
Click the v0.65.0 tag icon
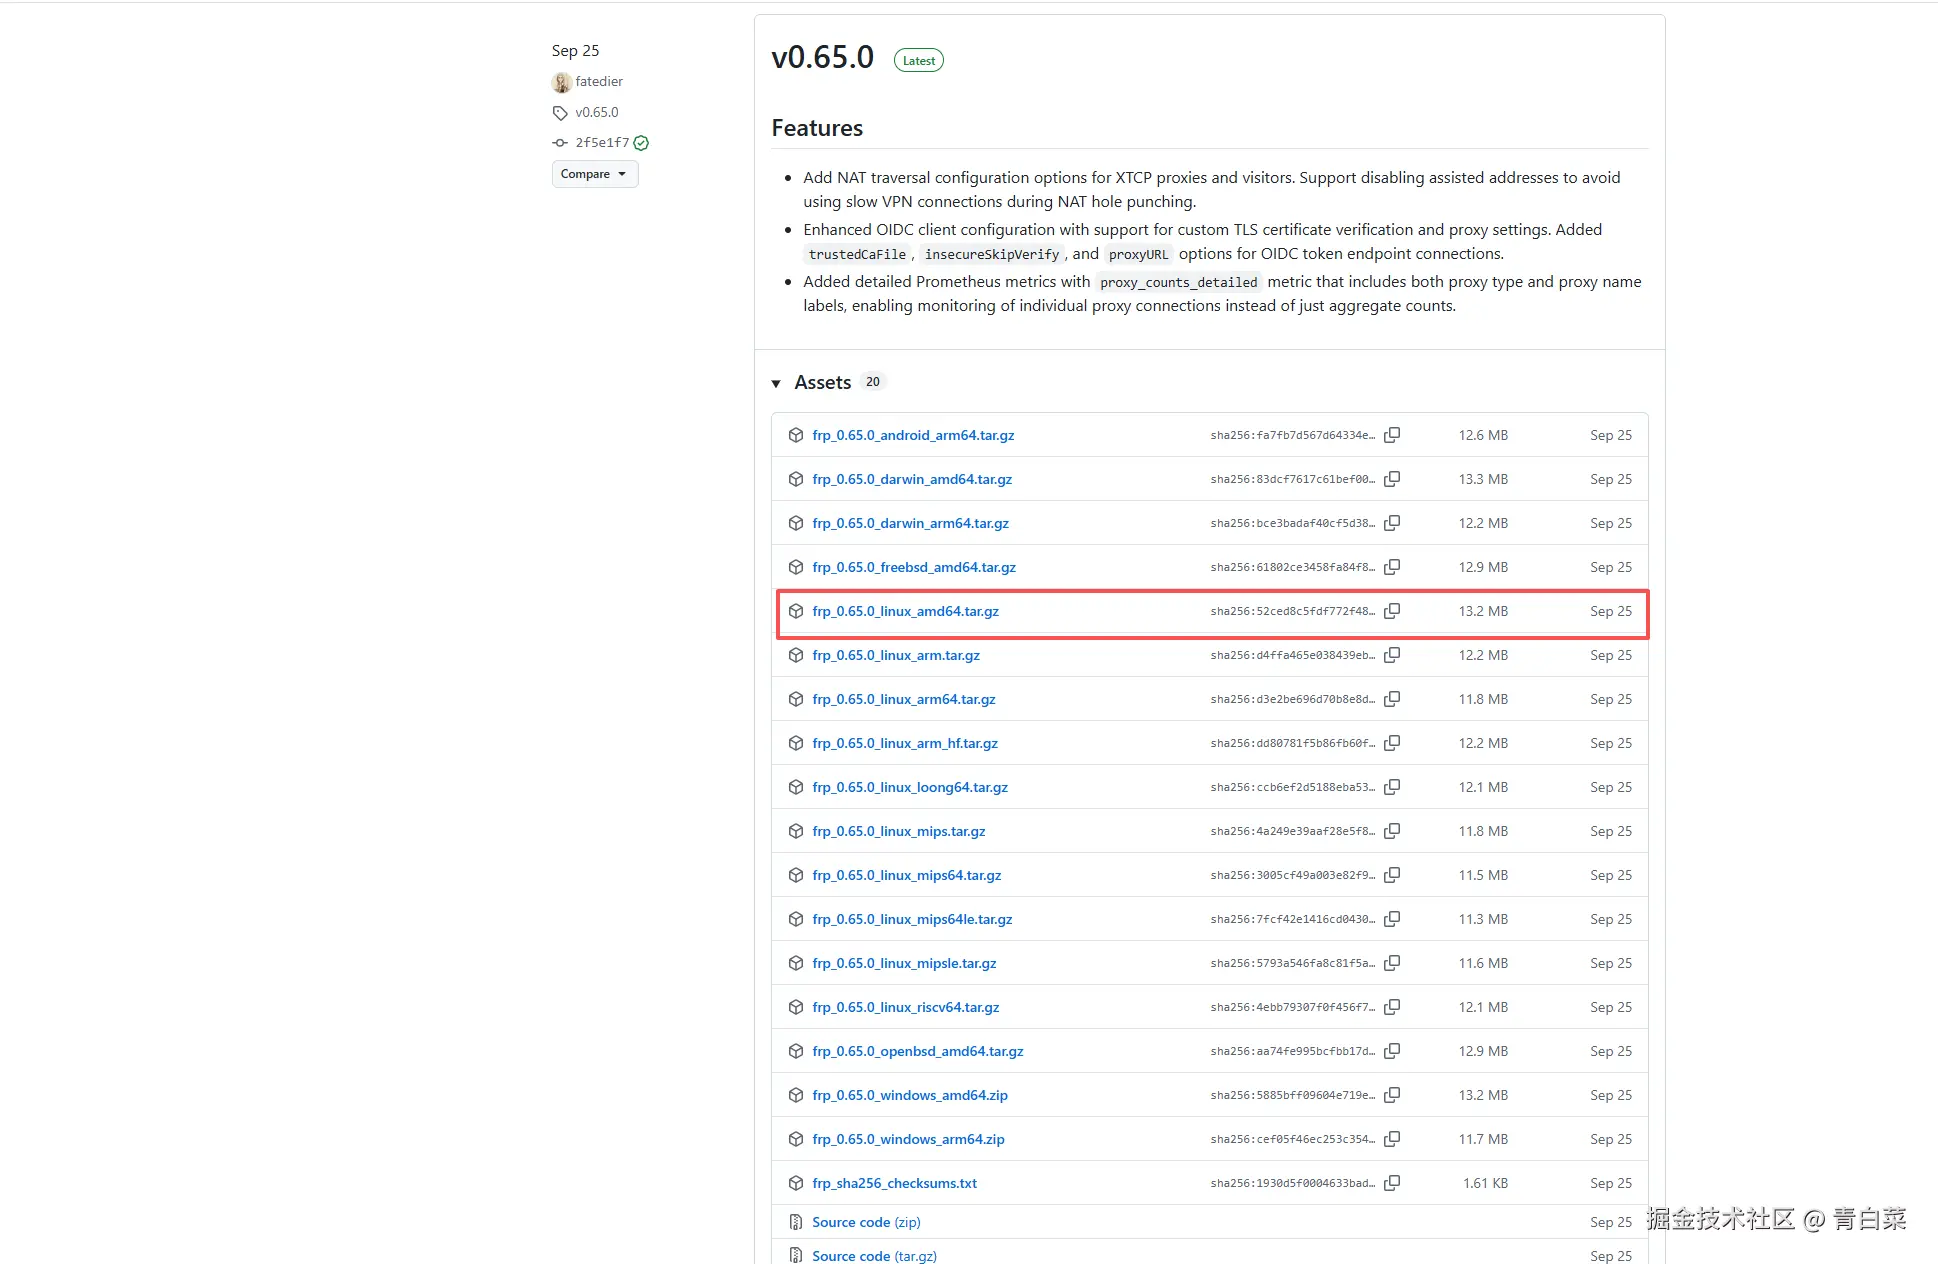coord(560,113)
